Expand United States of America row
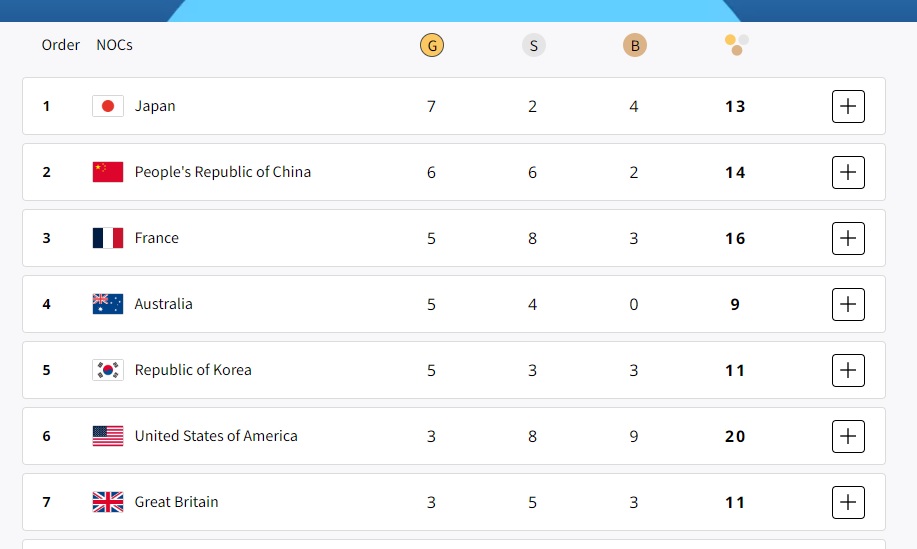Viewport: 917px width, 549px height. (848, 436)
